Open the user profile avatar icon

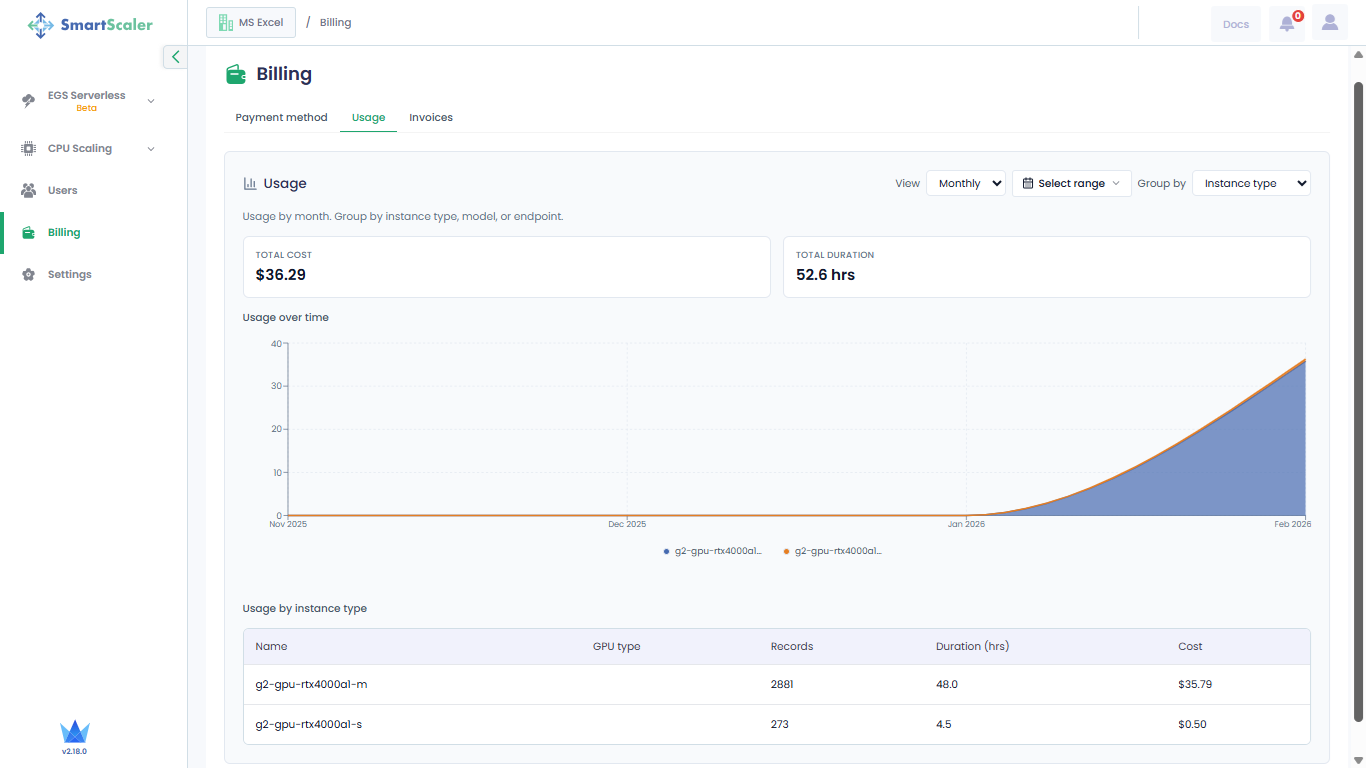pos(1329,23)
